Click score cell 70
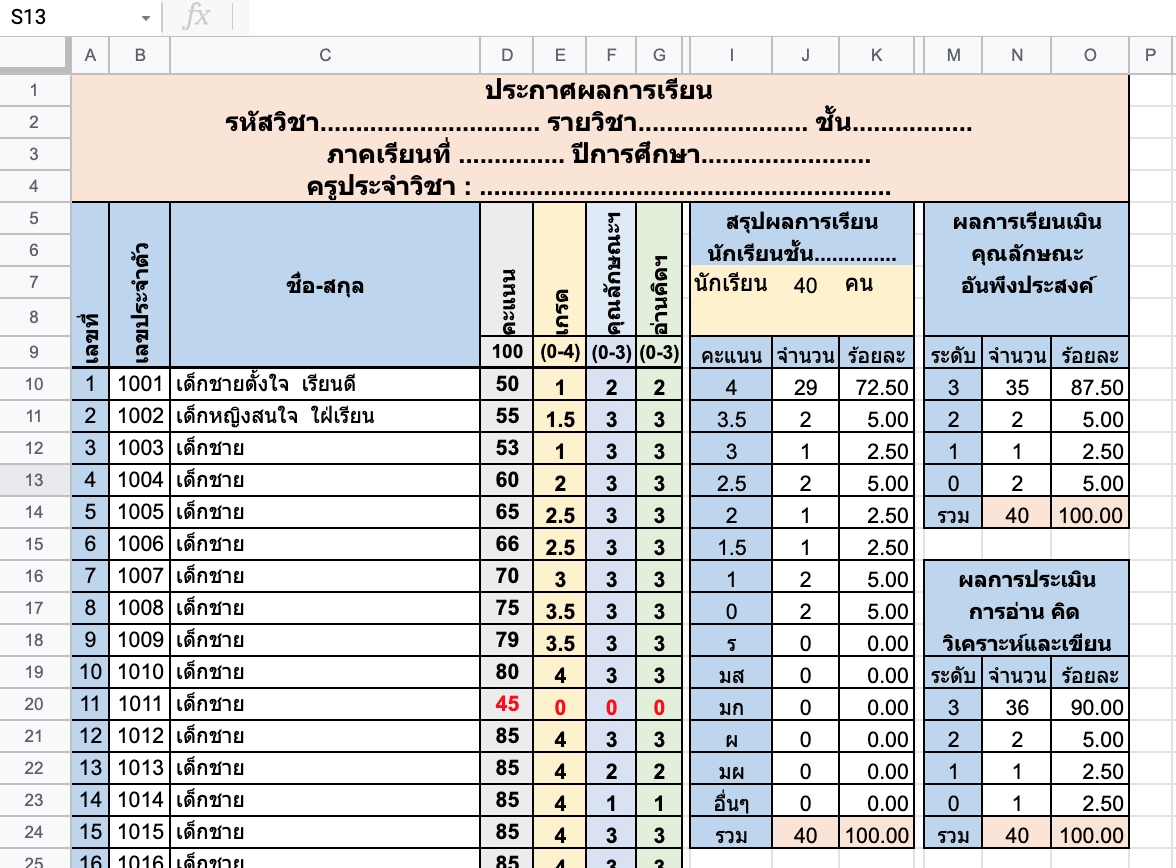Image resolution: width=1176 pixels, height=868 pixels. (507, 576)
